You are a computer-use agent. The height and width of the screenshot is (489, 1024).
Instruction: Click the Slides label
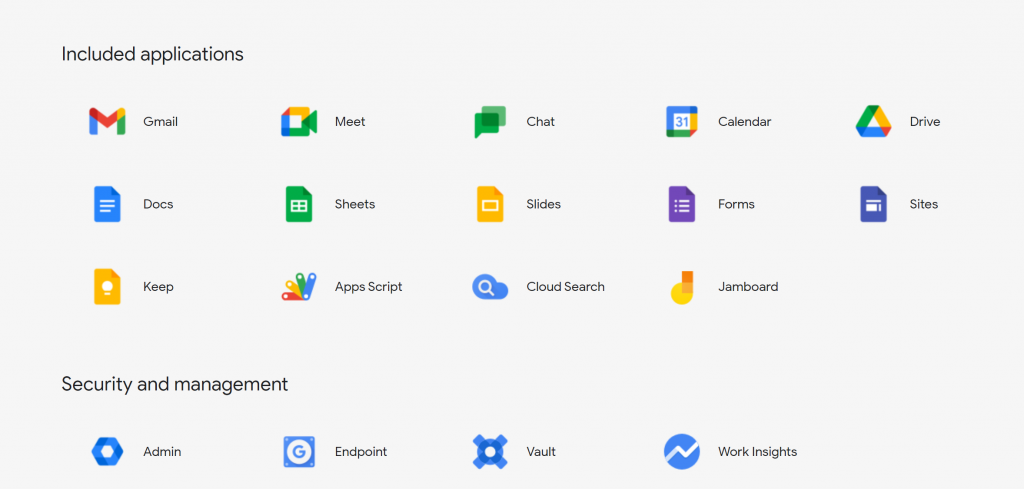[x=543, y=204]
